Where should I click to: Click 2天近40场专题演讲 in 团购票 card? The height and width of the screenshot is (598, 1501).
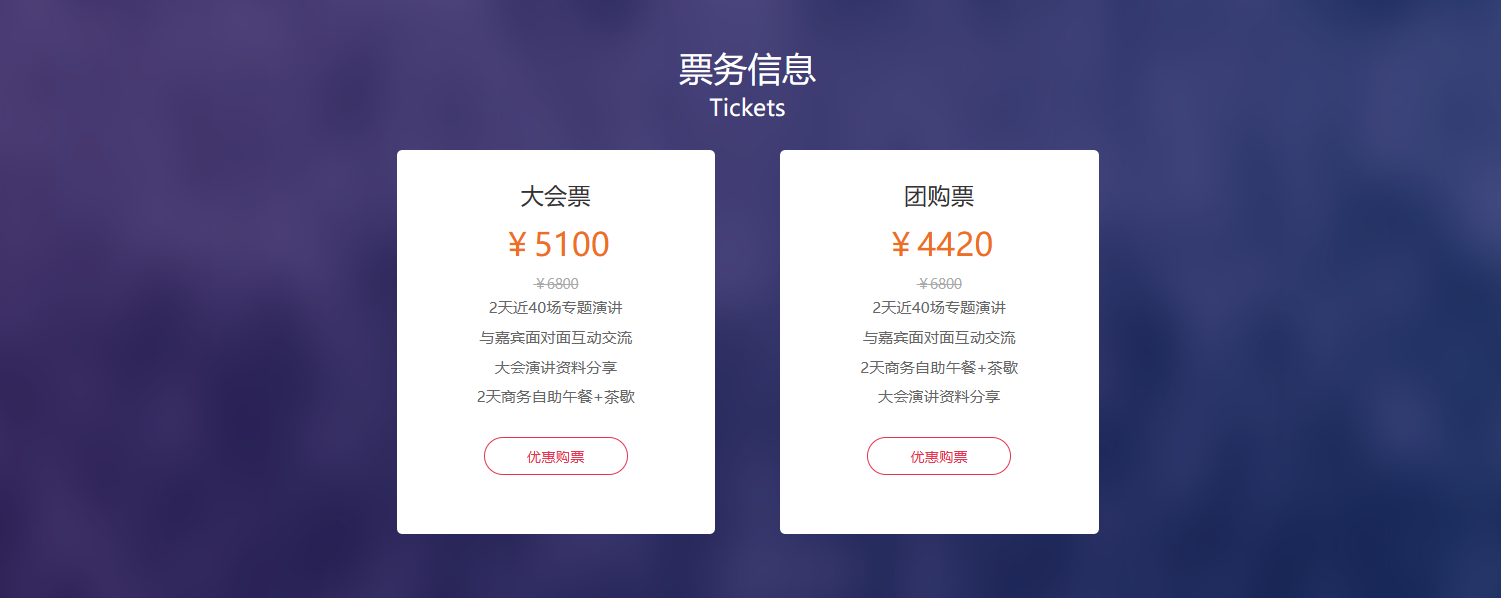pos(939,307)
